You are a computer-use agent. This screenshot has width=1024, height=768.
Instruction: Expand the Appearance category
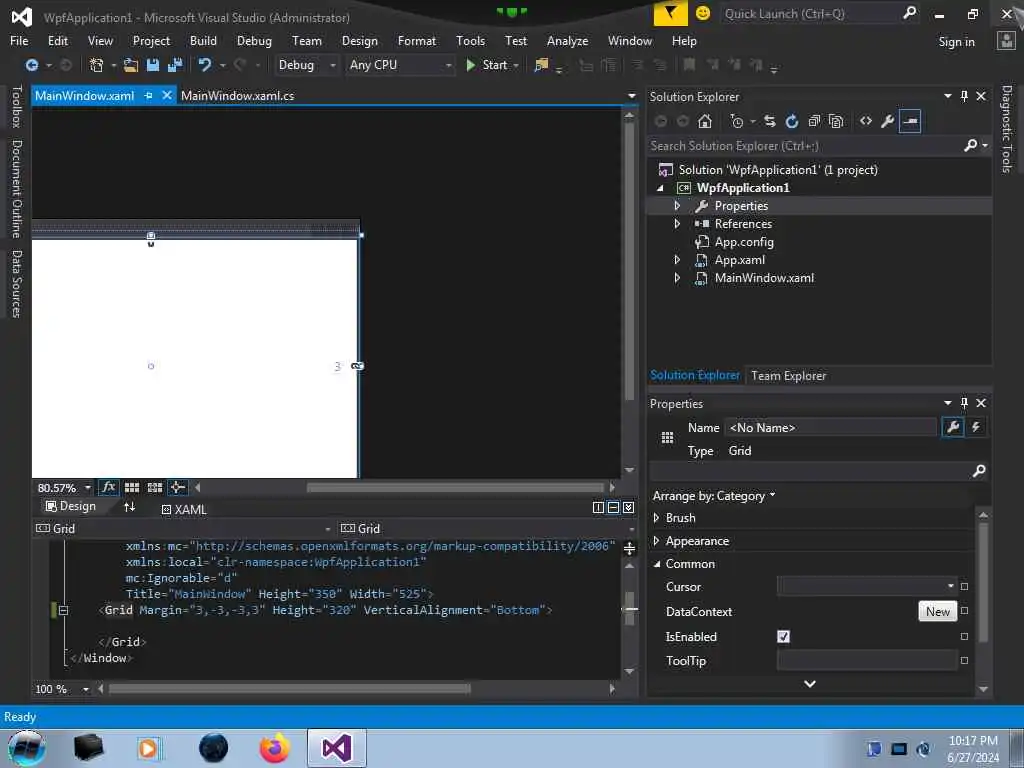point(656,541)
